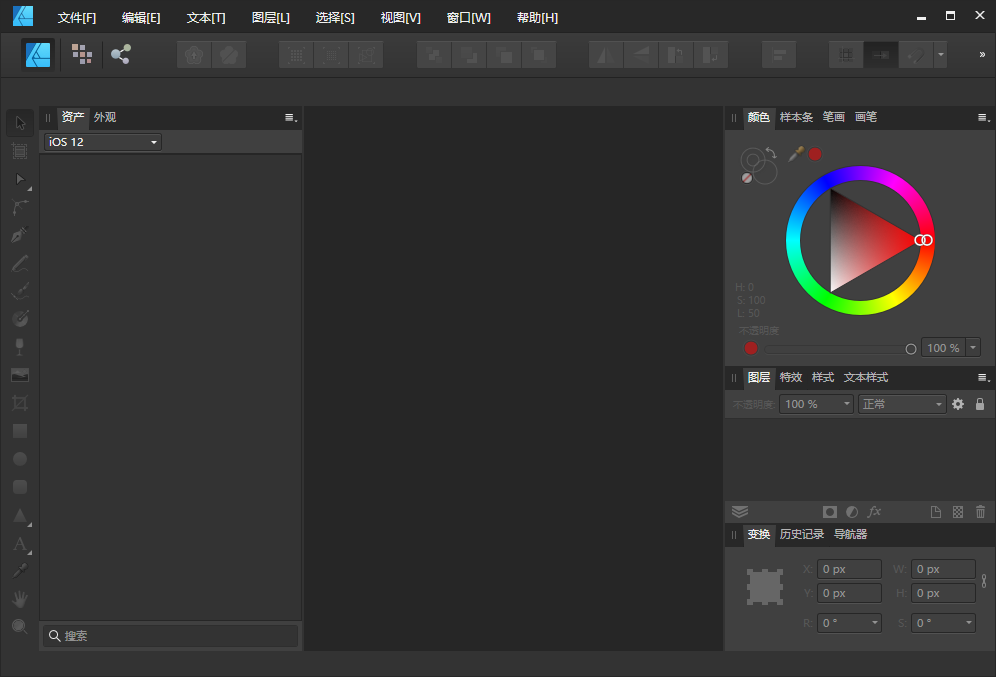Add layer effects with the fx icon
This screenshot has width=996, height=677.
(874, 511)
